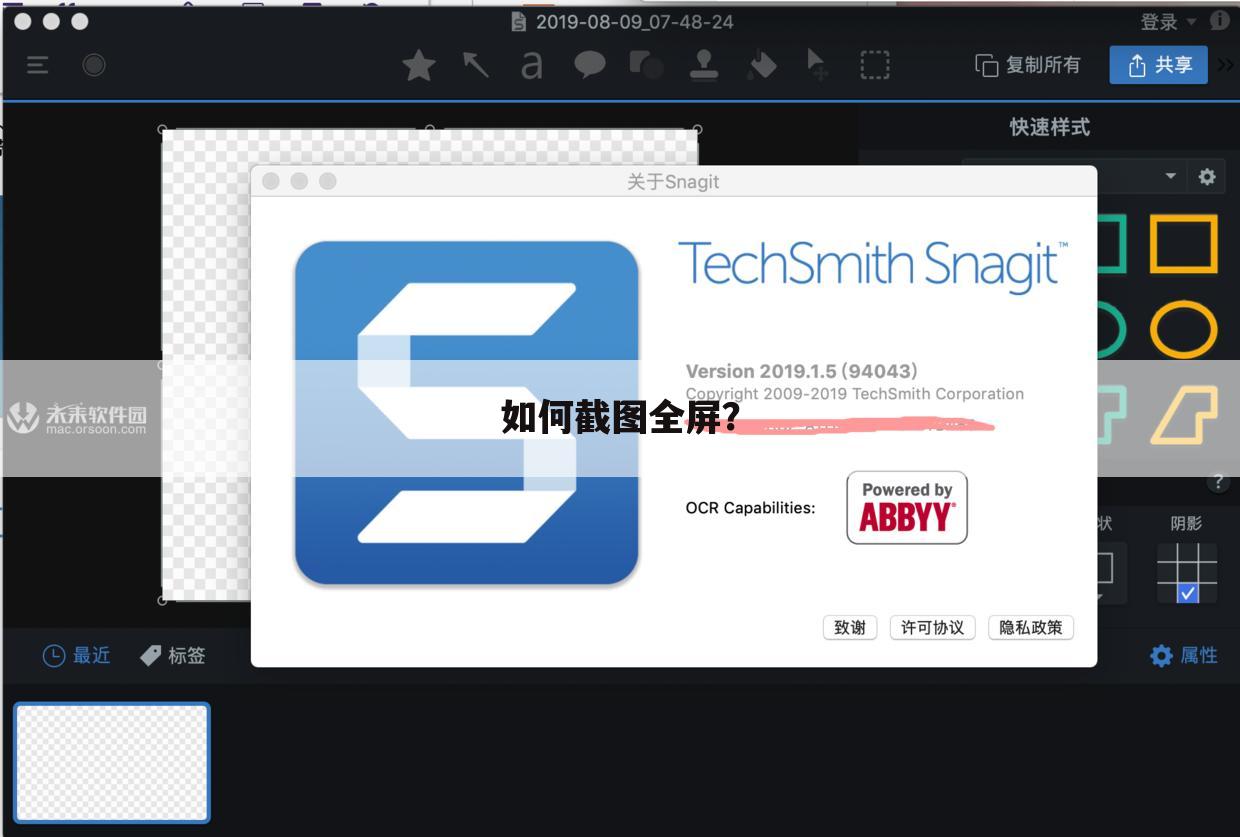
Task: Click the Acknowledgements button in About dialog
Action: (x=850, y=627)
